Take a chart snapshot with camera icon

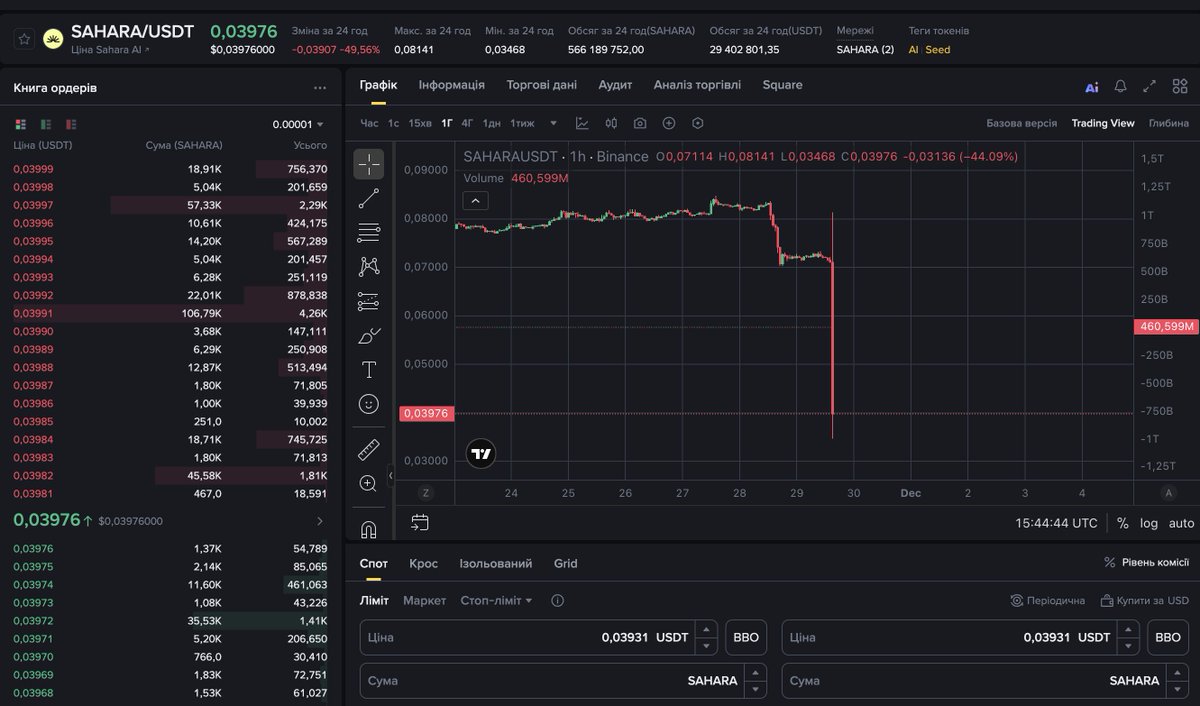click(x=640, y=123)
